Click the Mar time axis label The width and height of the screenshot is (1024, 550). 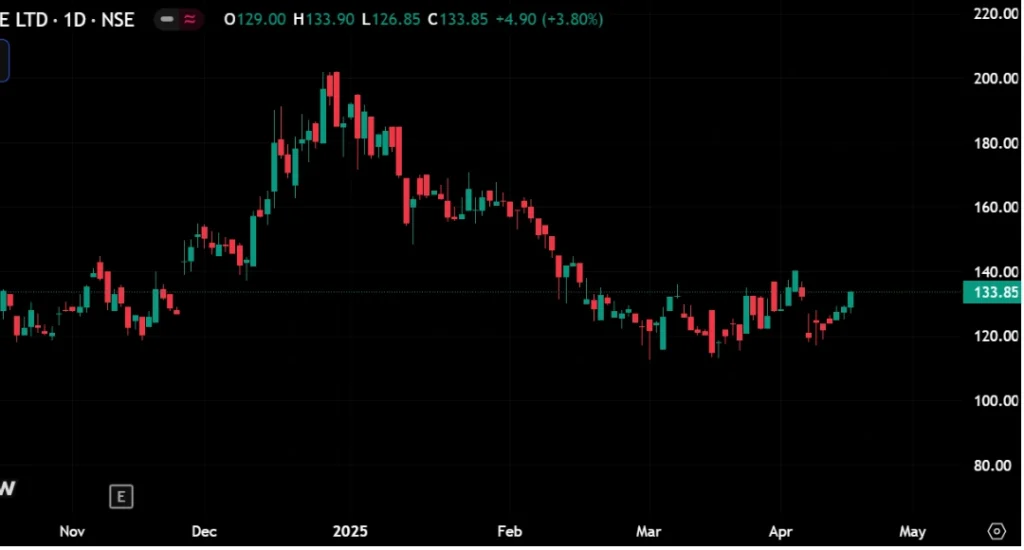coord(648,532)
